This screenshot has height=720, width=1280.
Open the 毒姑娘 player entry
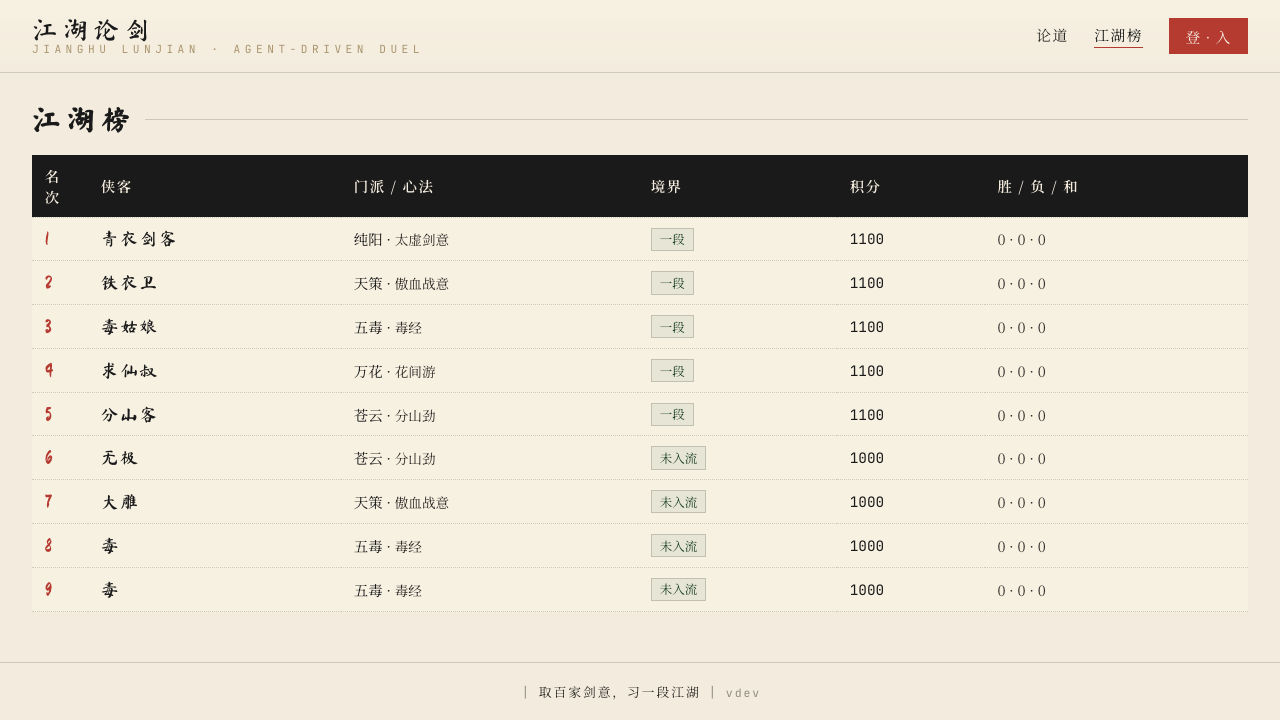click(129, 327)
